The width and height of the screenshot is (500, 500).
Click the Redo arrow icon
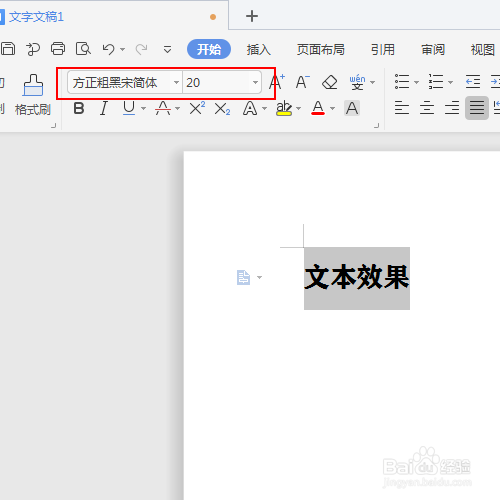click(x=141, y=49)
